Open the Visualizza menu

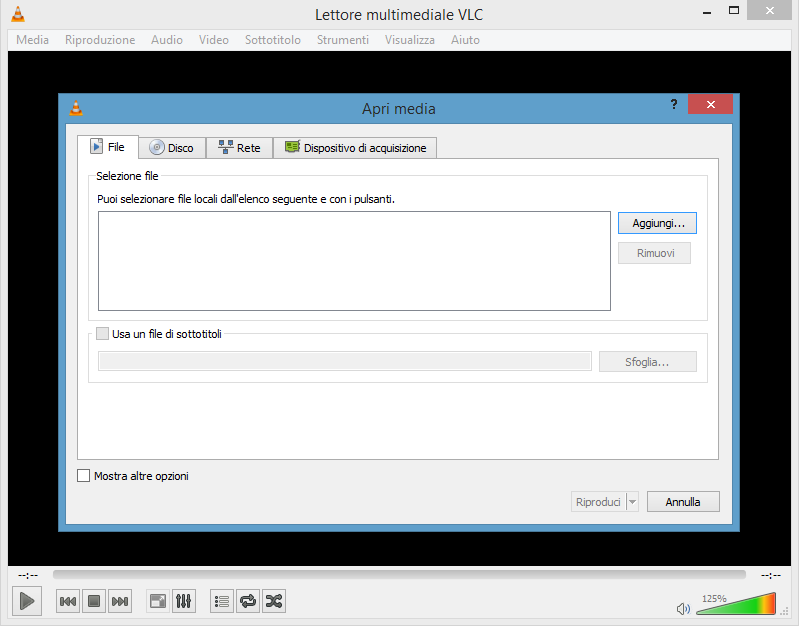tap(410, 40)
